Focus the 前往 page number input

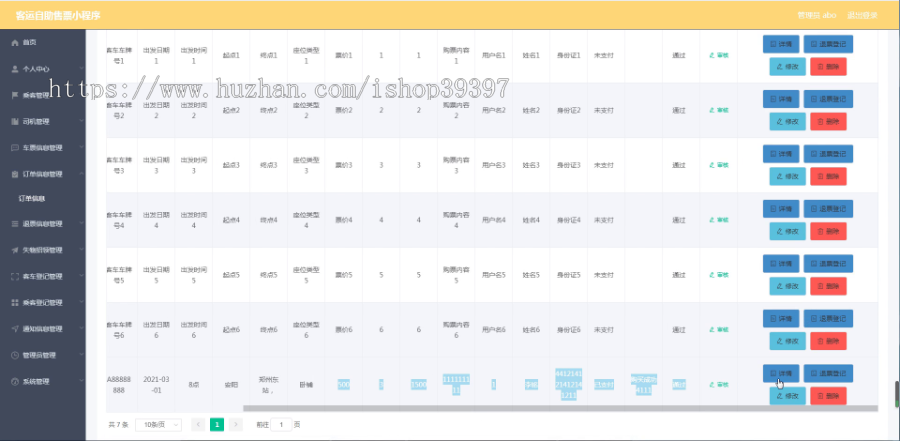281,425
